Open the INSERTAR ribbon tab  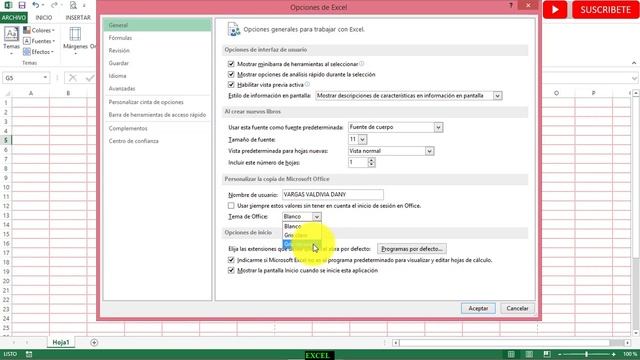(x=78, y=18)
